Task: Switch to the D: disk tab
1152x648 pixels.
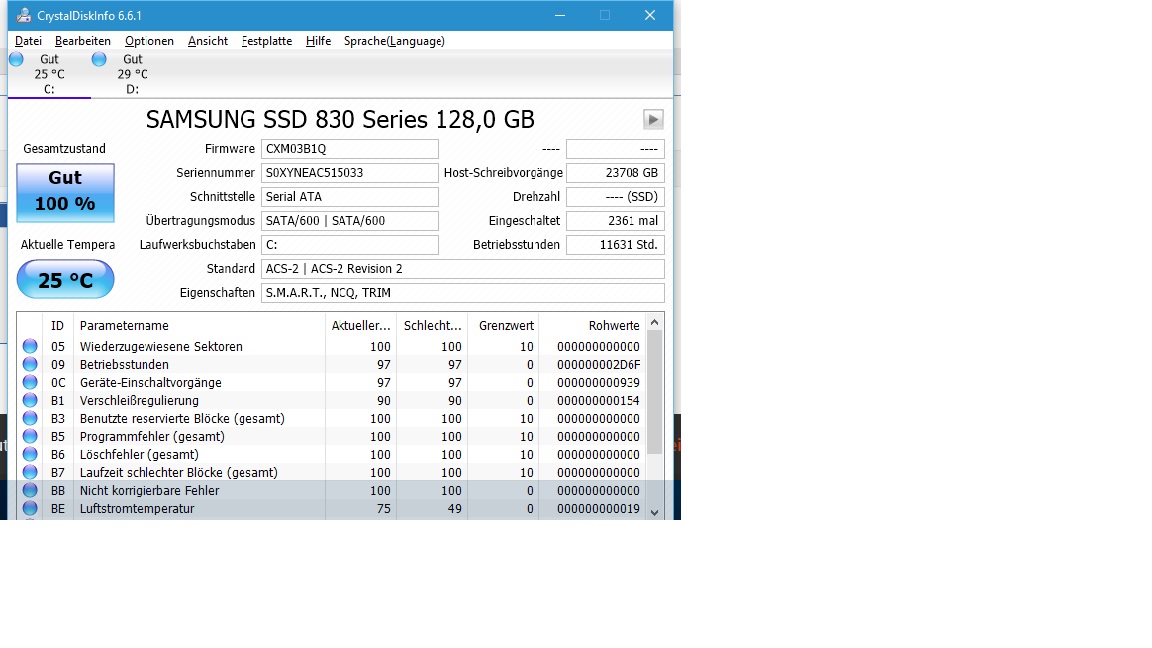Action: [132, 74]
